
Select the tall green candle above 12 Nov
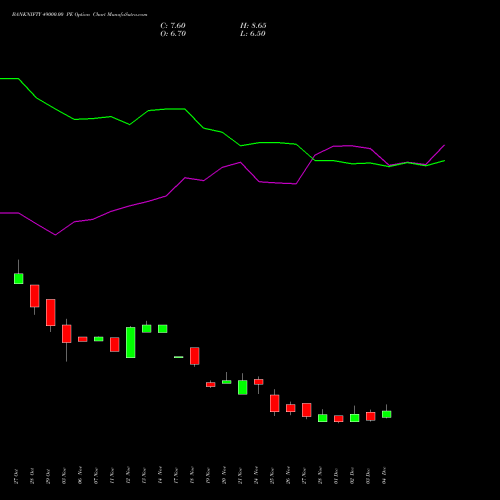coord(131,343)
